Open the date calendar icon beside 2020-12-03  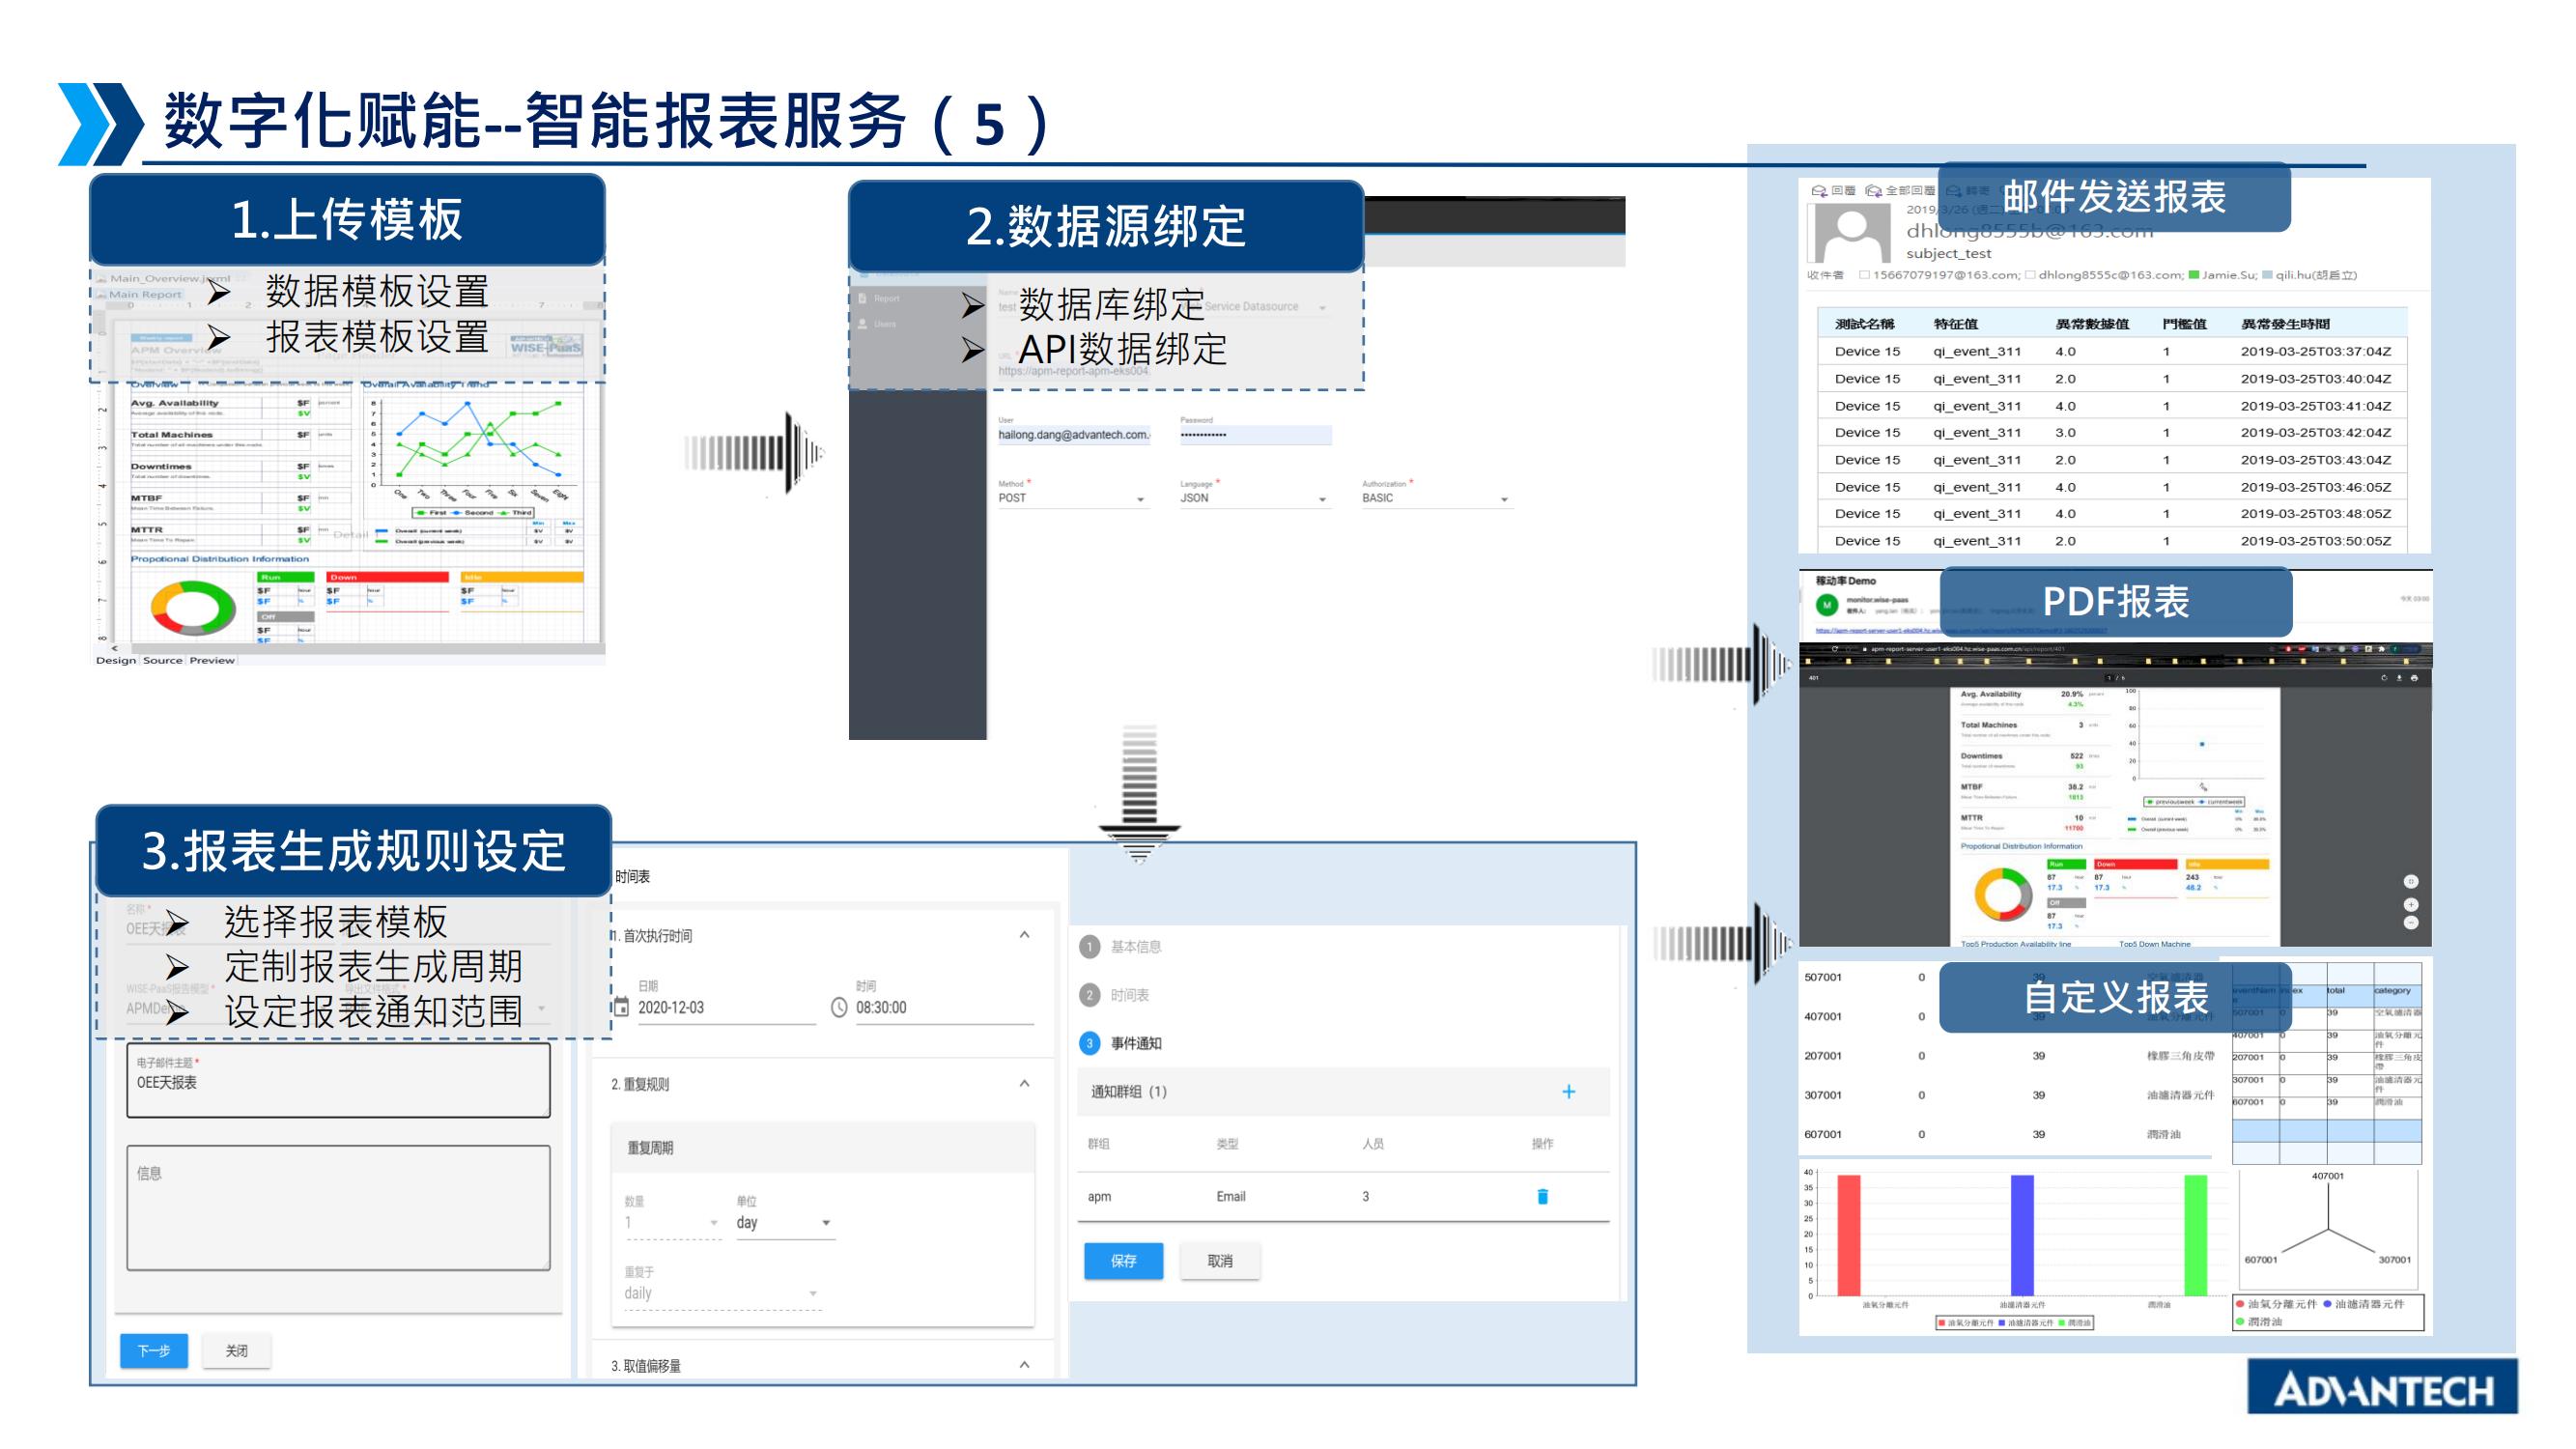tap(621, 1007)
